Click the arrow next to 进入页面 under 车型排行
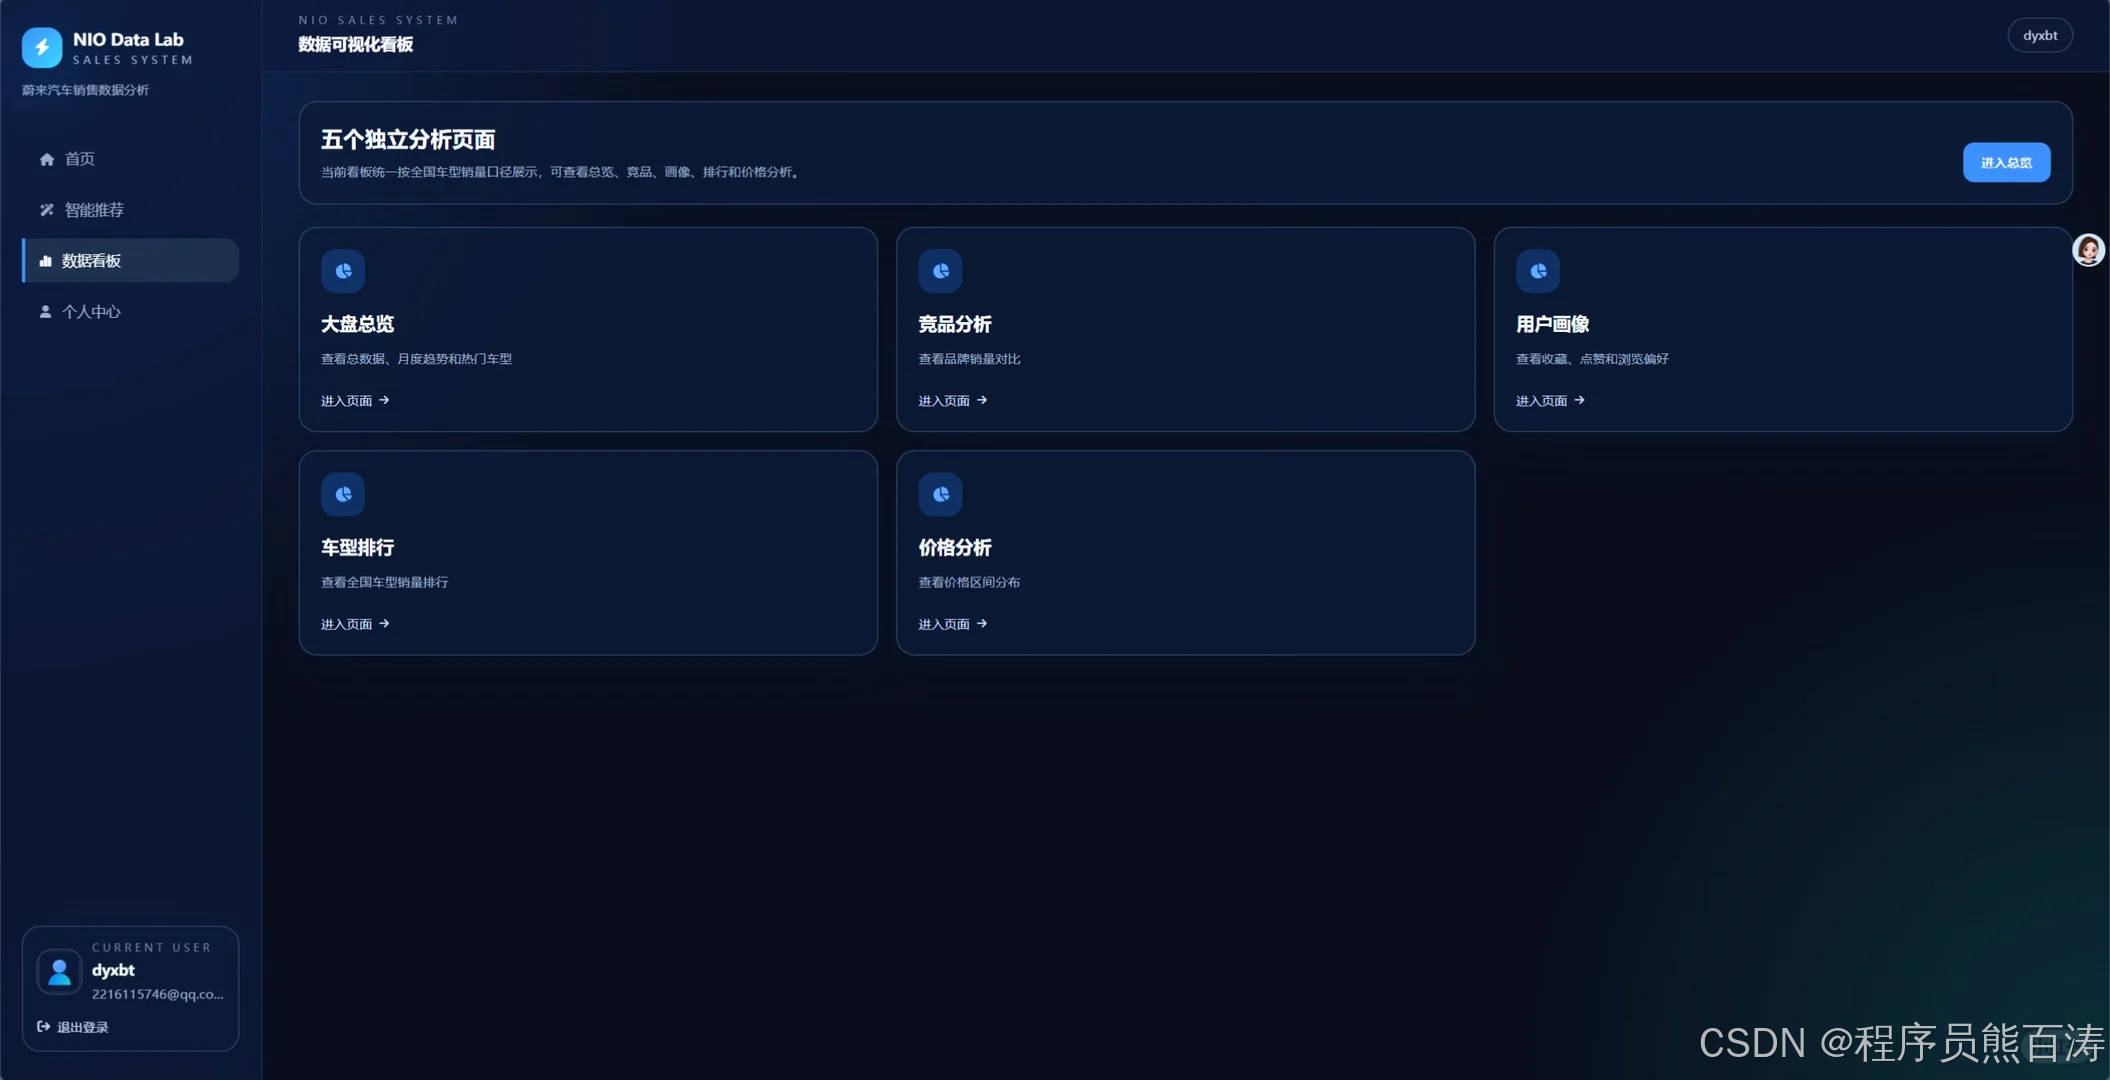This screenshot has height=1080, width=2110. (384, 624)
